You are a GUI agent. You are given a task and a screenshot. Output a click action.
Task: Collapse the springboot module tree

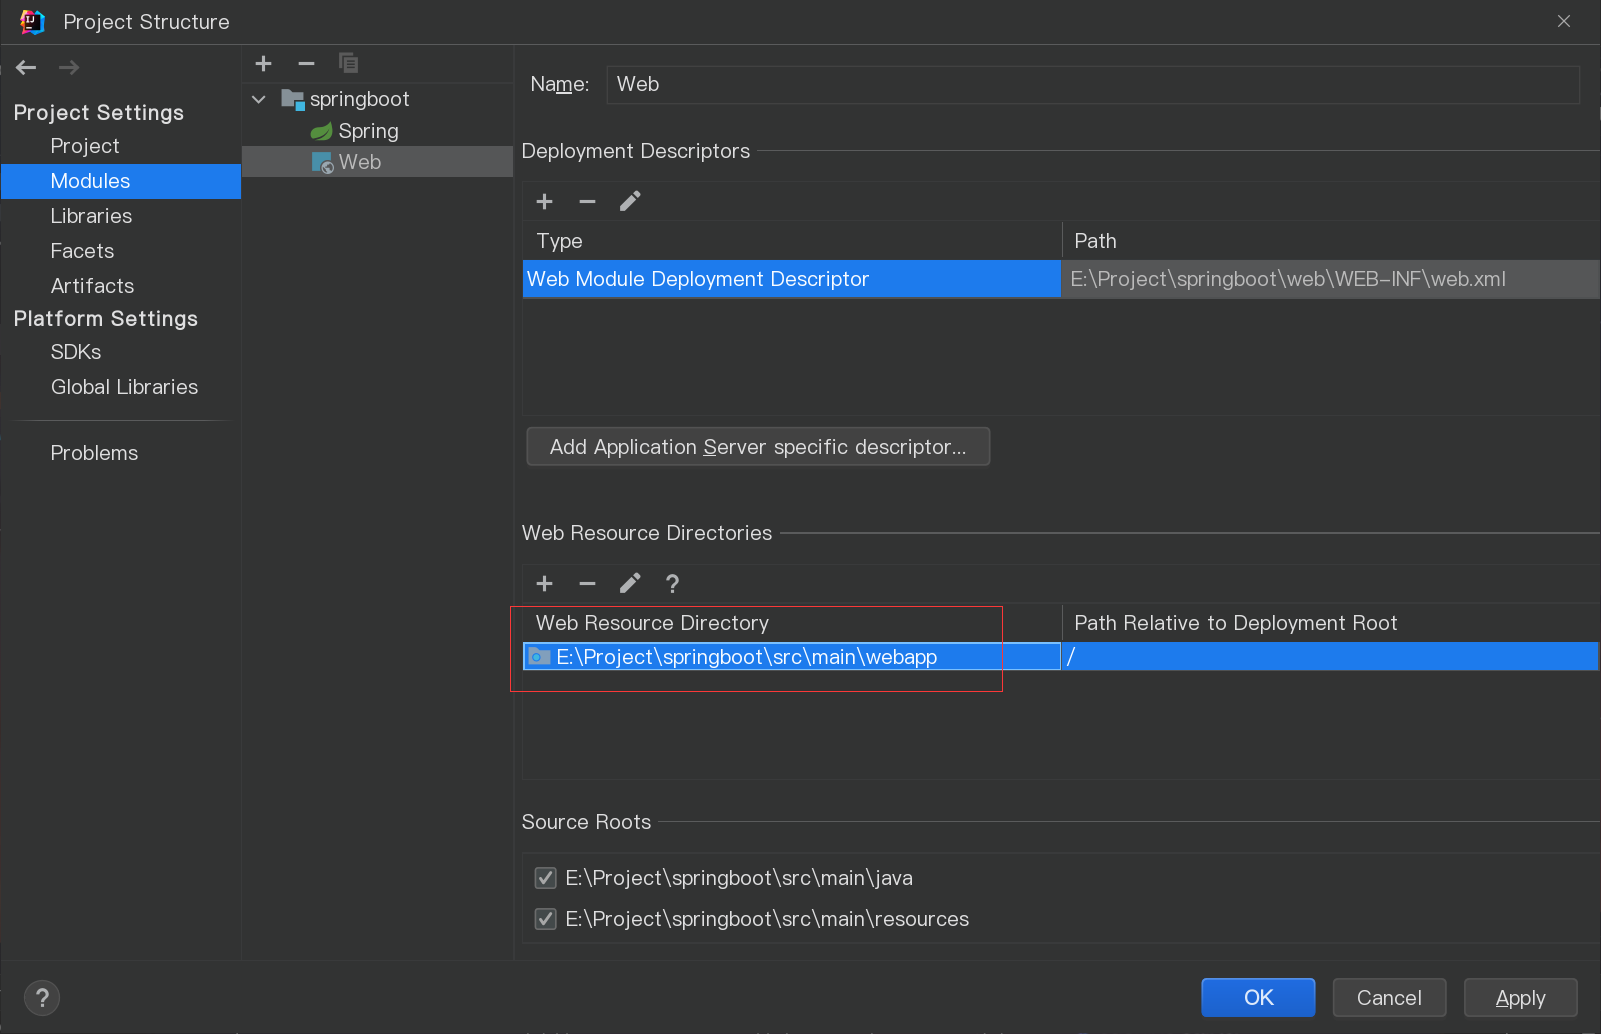pos(259,99)
